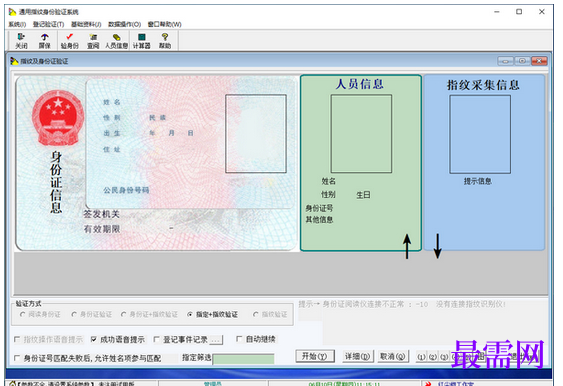
Task: Open the 登记验证(T) menu
Action: pyautogui.click(x=48, y=24)
